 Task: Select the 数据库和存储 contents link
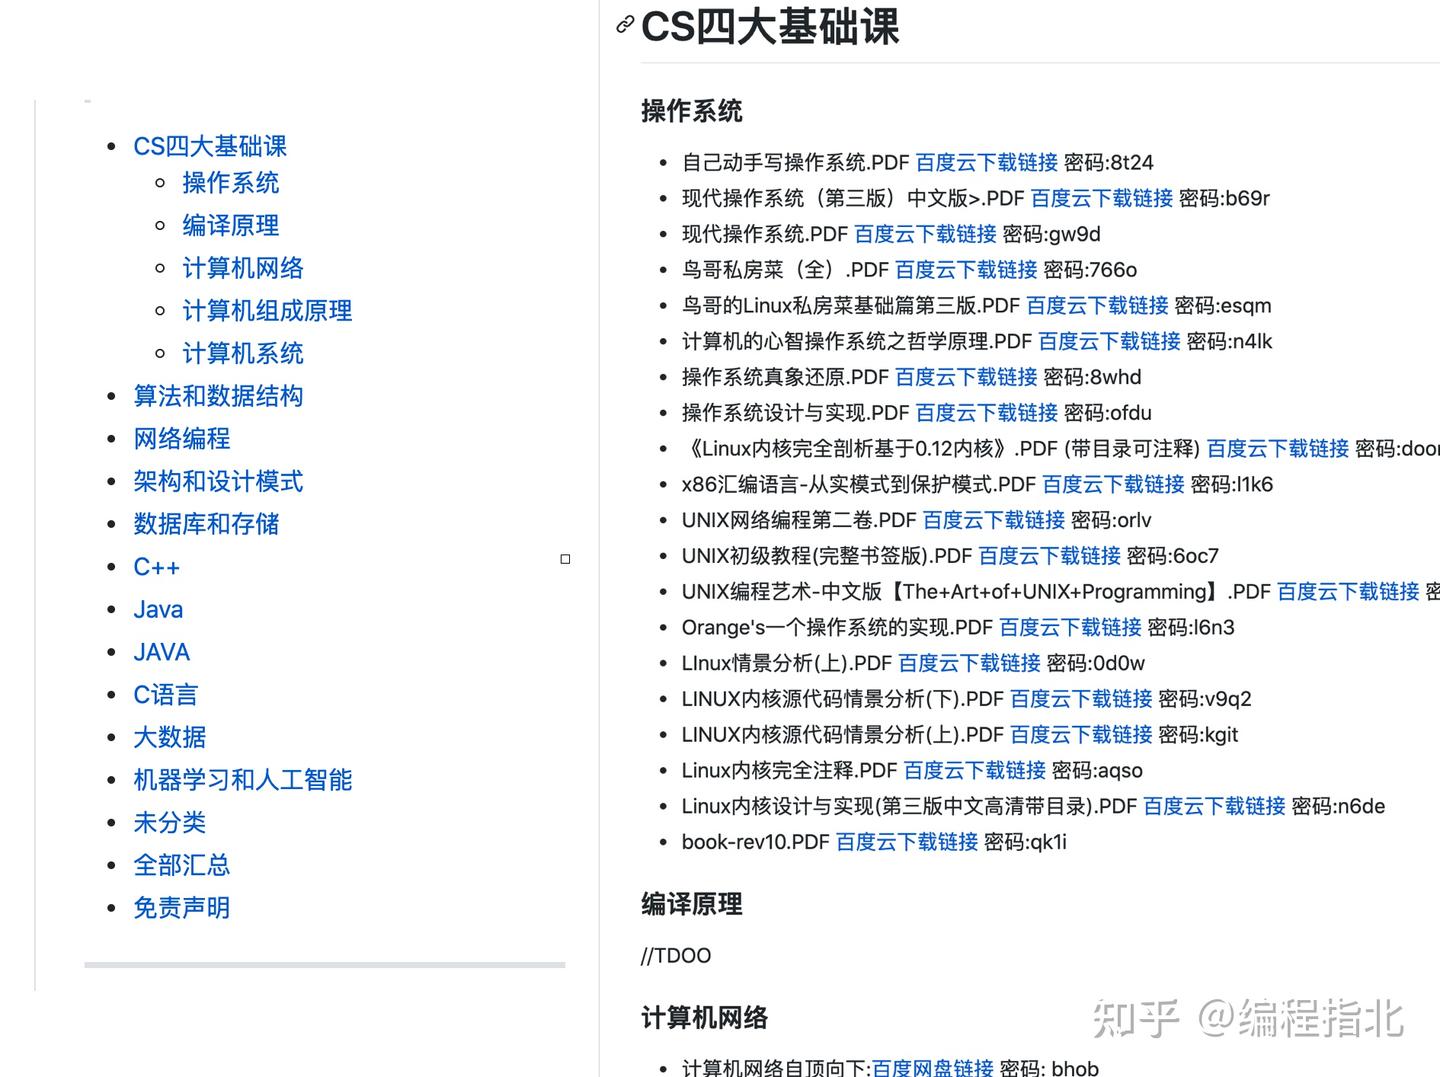click(x=206, y=524)
